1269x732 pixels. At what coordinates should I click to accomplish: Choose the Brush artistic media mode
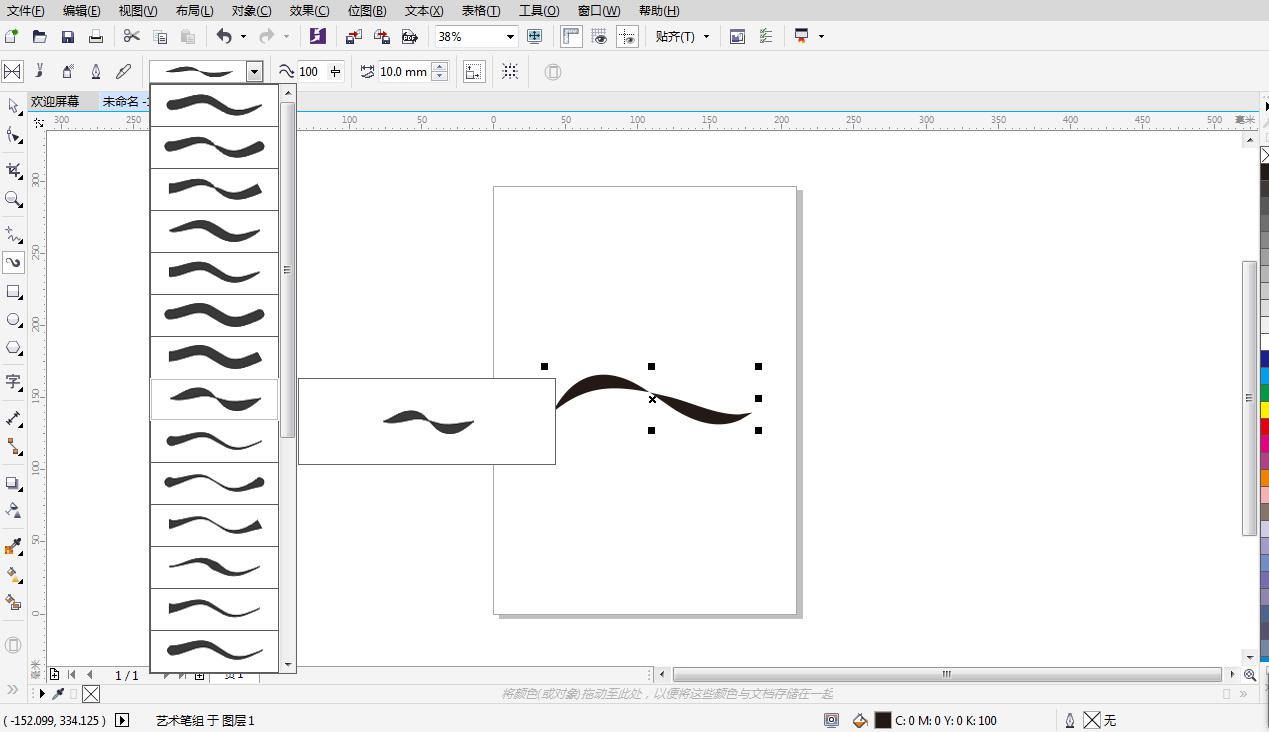tap(40, 71)
